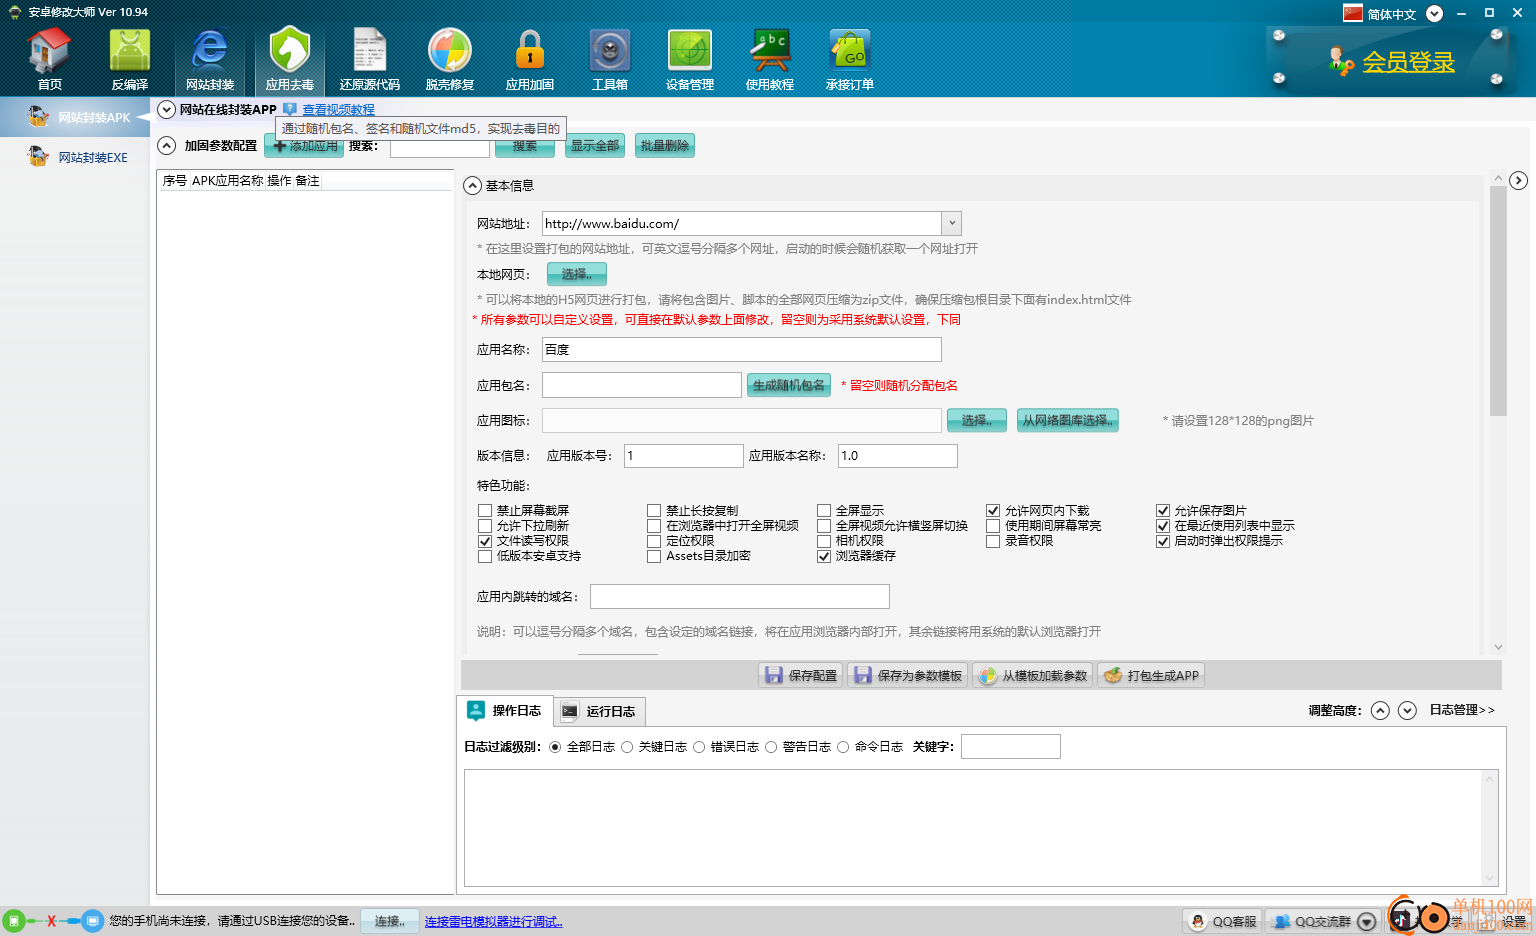
Task: Enable 低版本安卓支持 checkbox
Action: tap(486, 556)
